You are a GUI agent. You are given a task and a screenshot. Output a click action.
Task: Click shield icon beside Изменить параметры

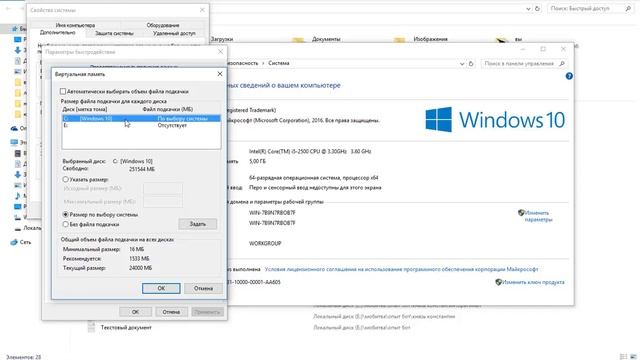click(x=521, y=213)
